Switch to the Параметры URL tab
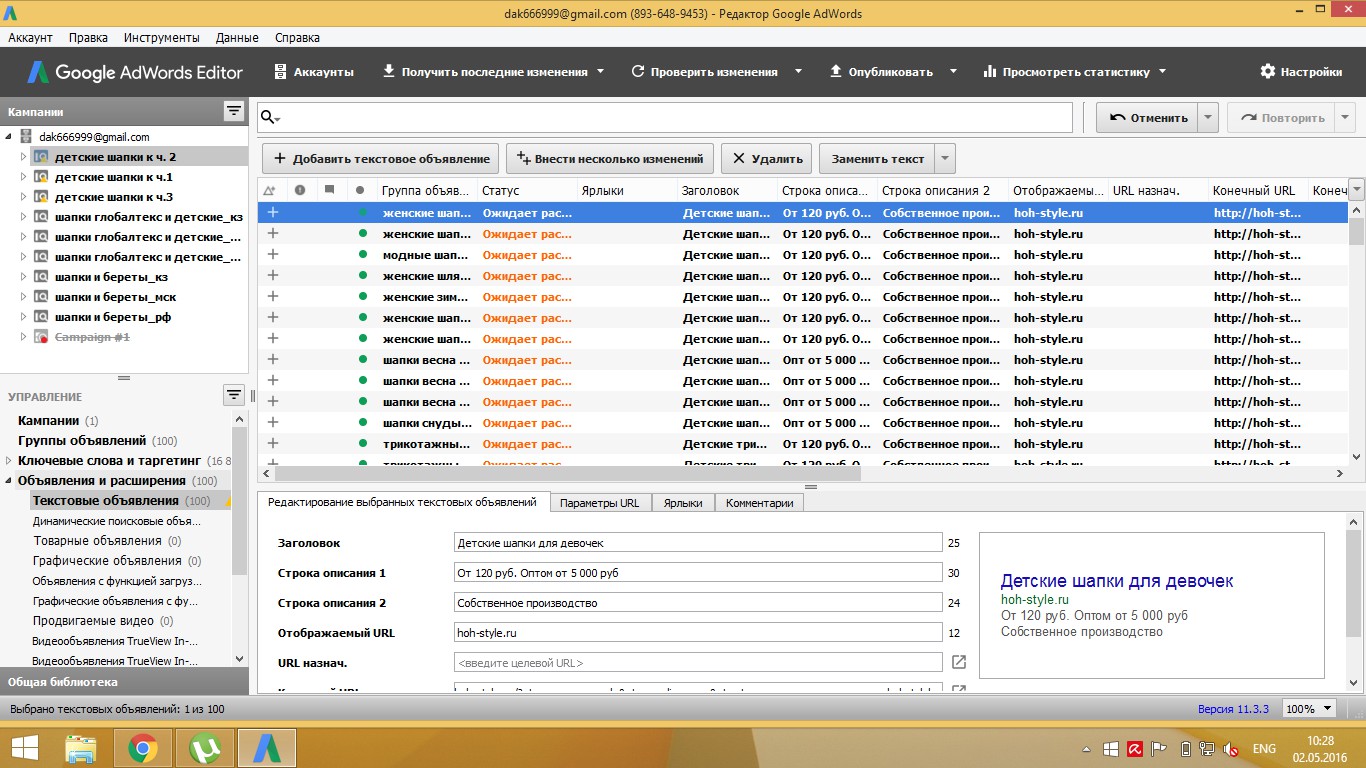This screenshot has height=768, width=1366. point(600,503)
